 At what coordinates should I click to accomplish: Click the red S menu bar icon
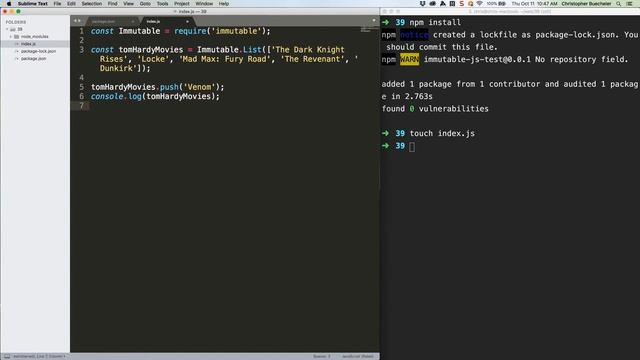point(462,3)
